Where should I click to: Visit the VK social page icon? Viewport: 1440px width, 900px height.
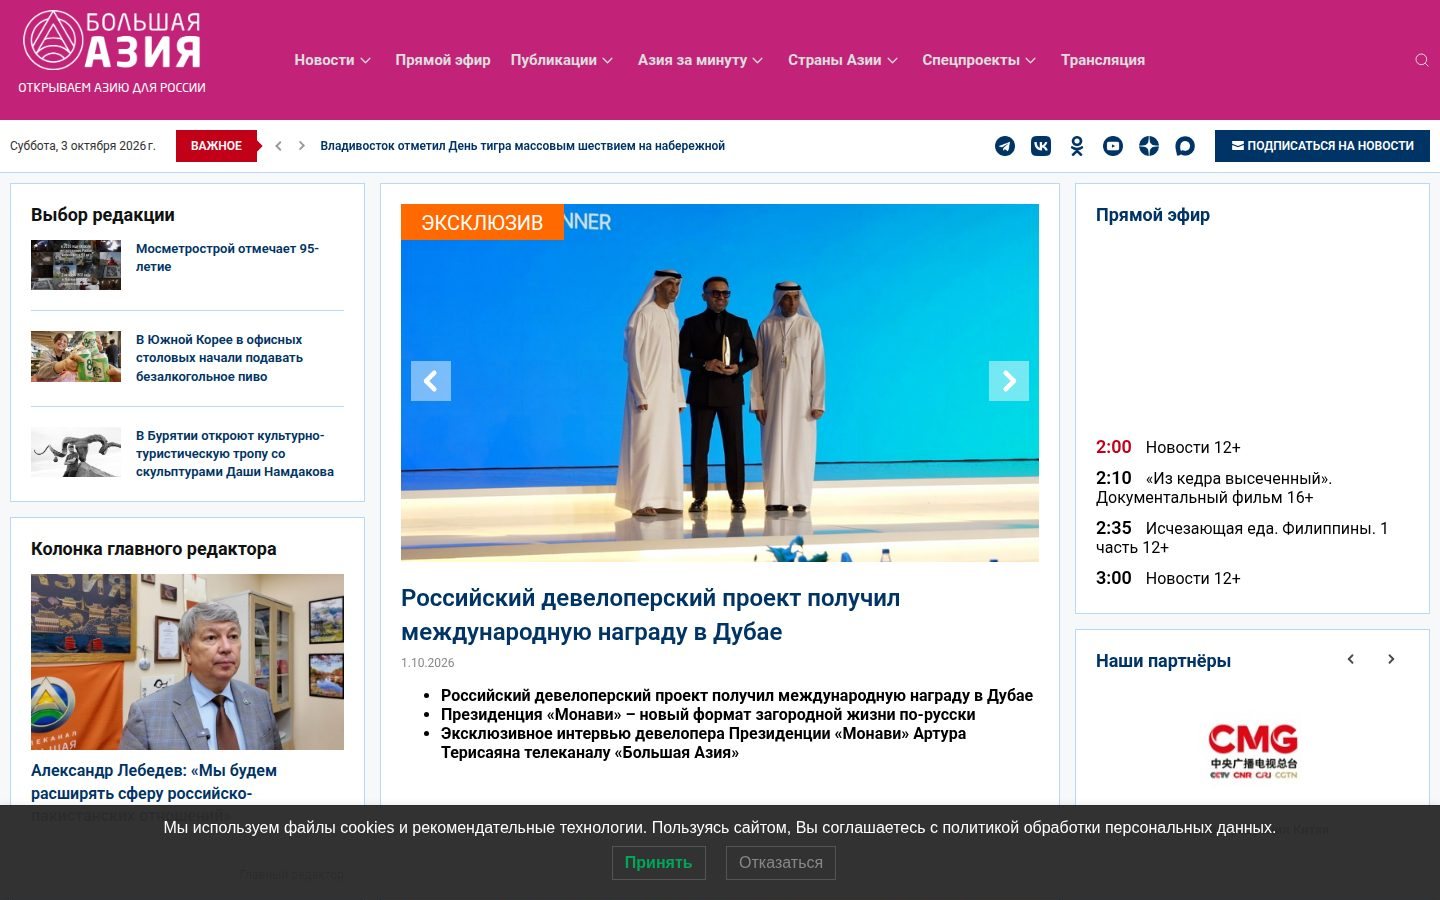(x=1041, y=146)
